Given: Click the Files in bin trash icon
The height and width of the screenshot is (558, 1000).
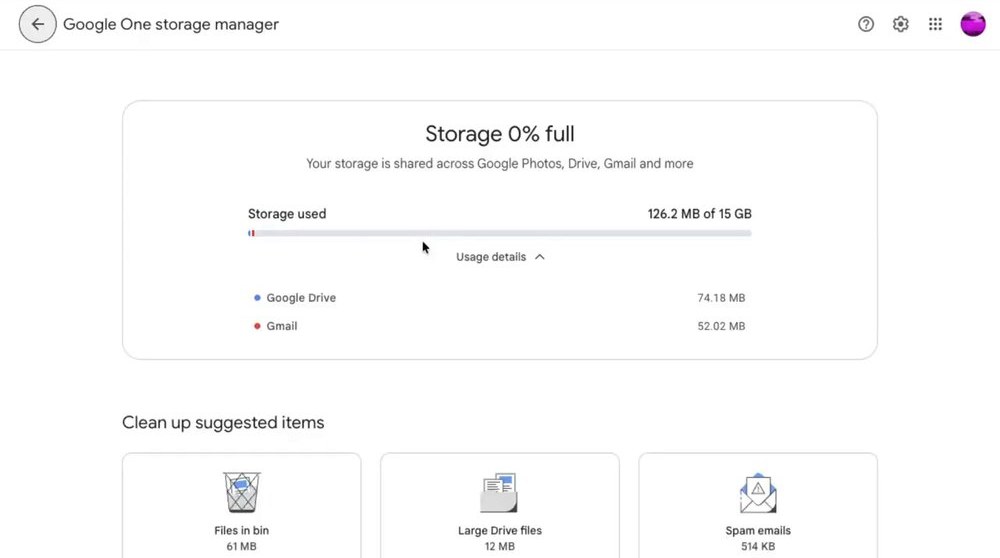Looking at the screenshot, I should tap(242, 492).
